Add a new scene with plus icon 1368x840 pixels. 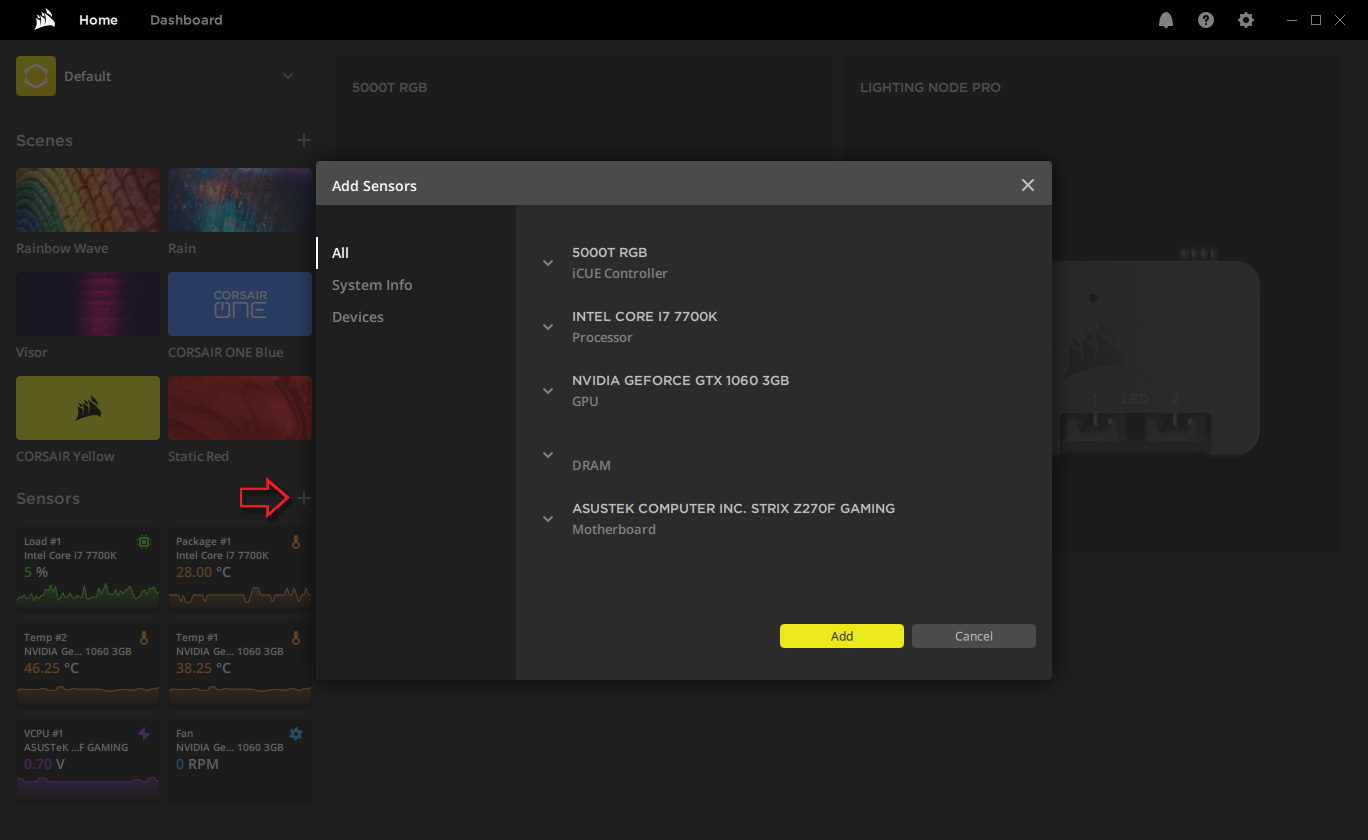tap(304, 140)
